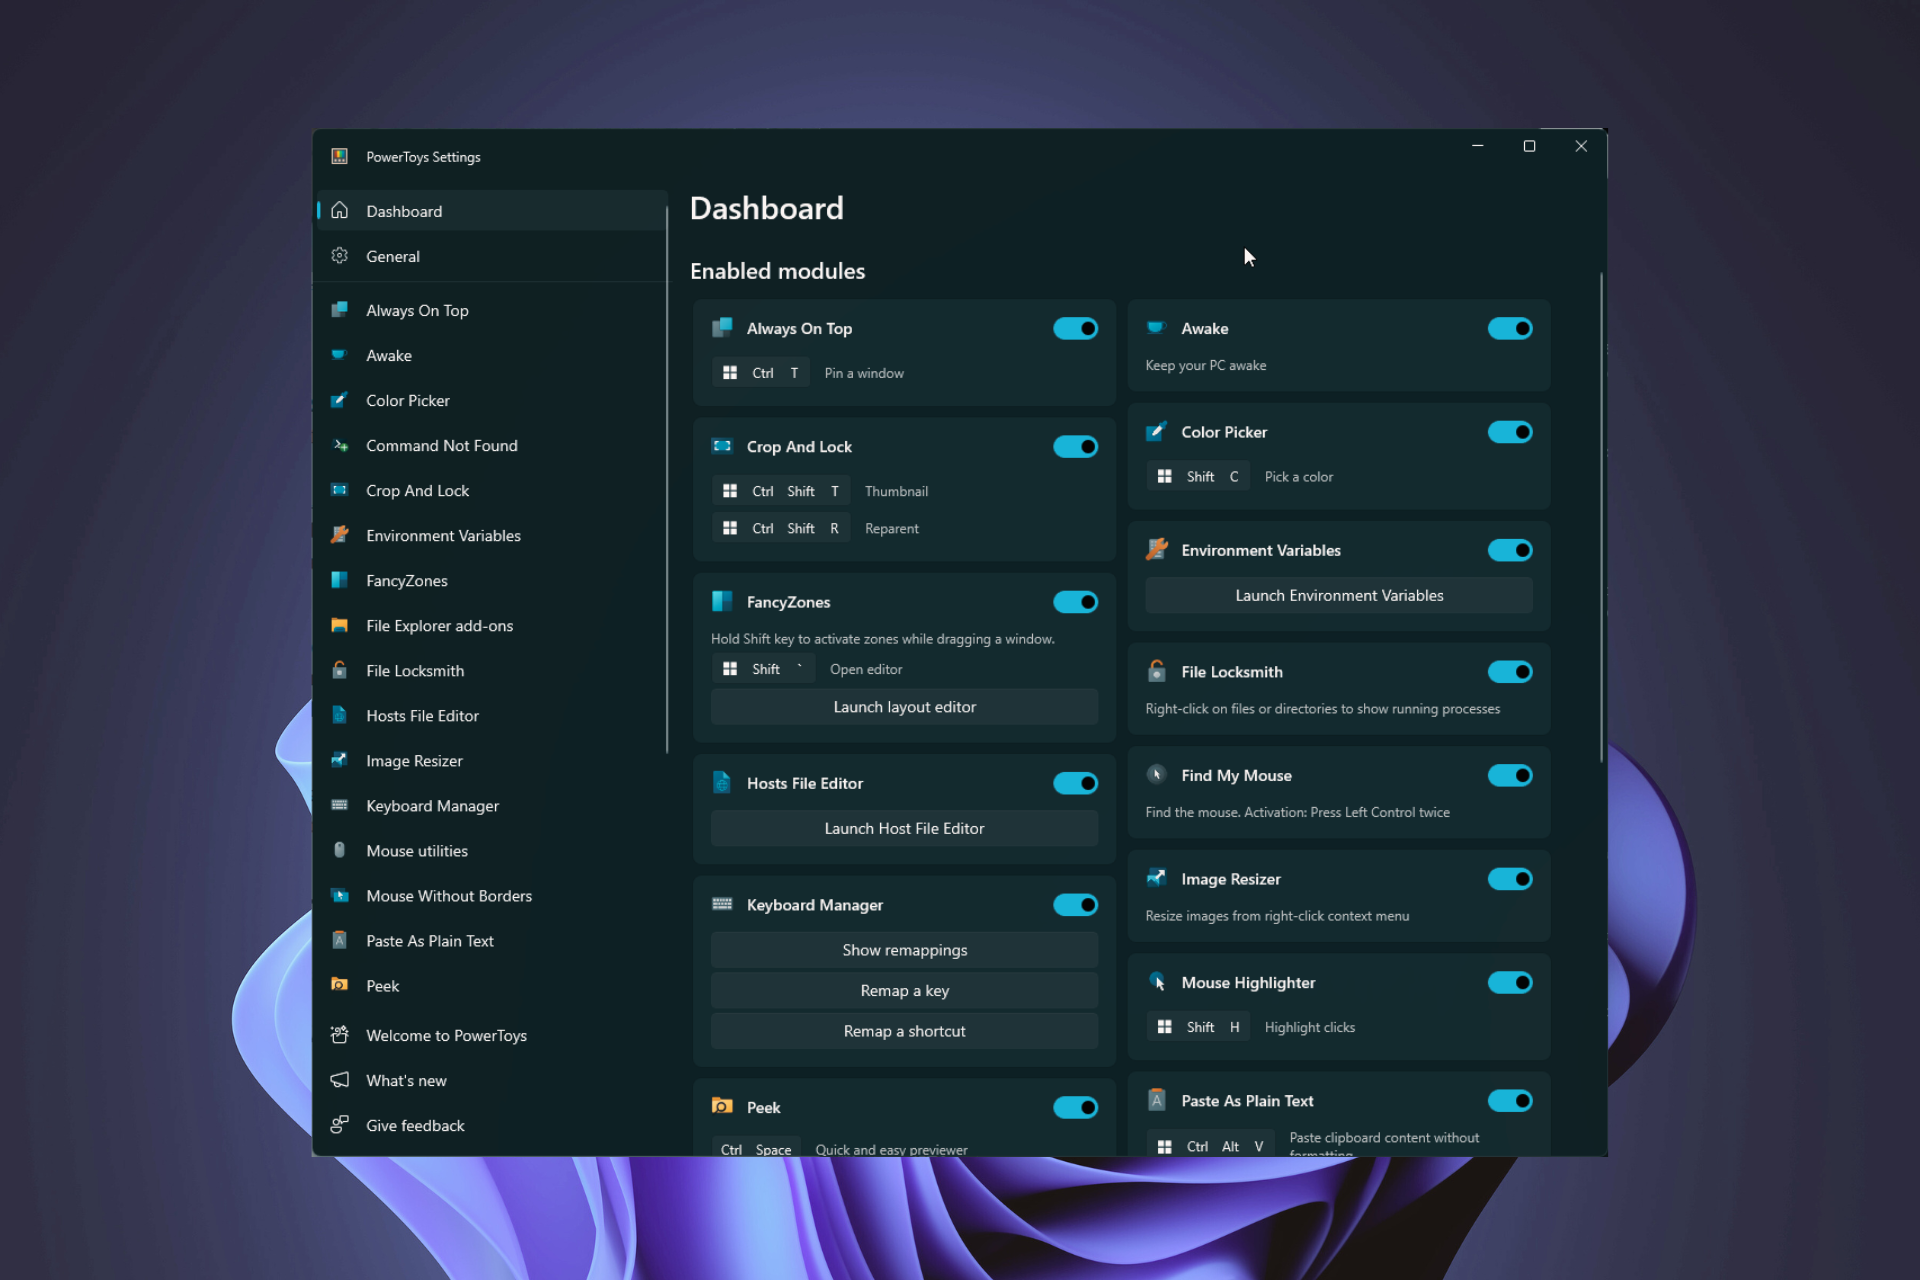
Task: Click the Paste As Plain Text sidebar icon
Action: pos(340,940)
